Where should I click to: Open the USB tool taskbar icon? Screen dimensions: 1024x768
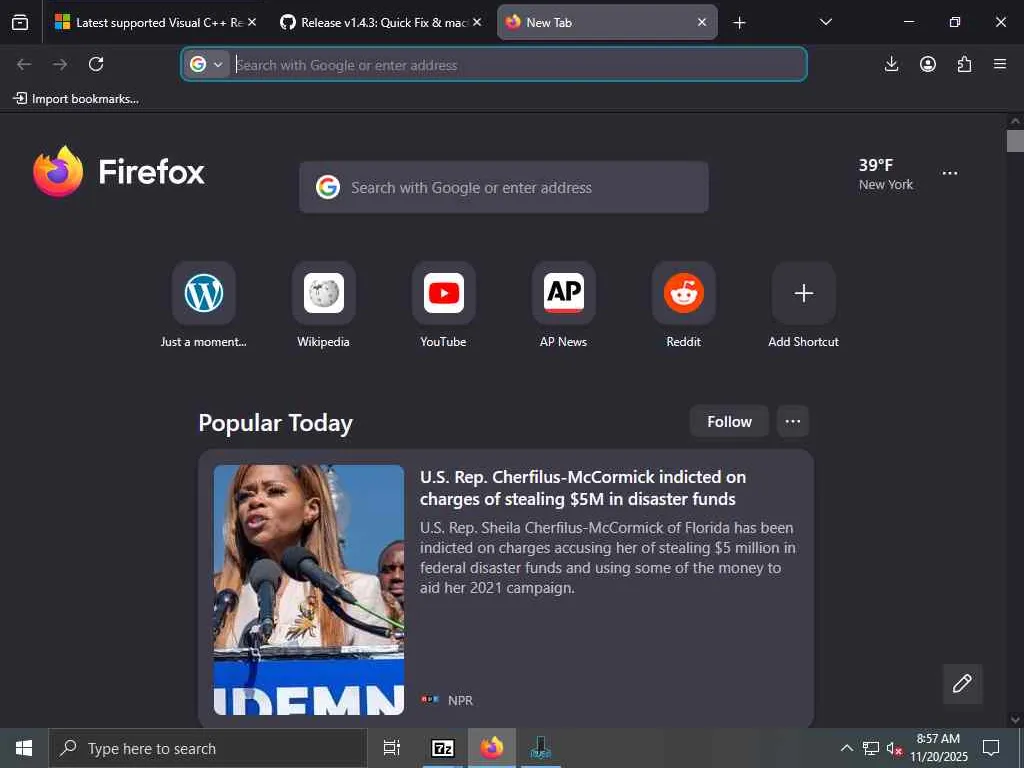(541, 748)
